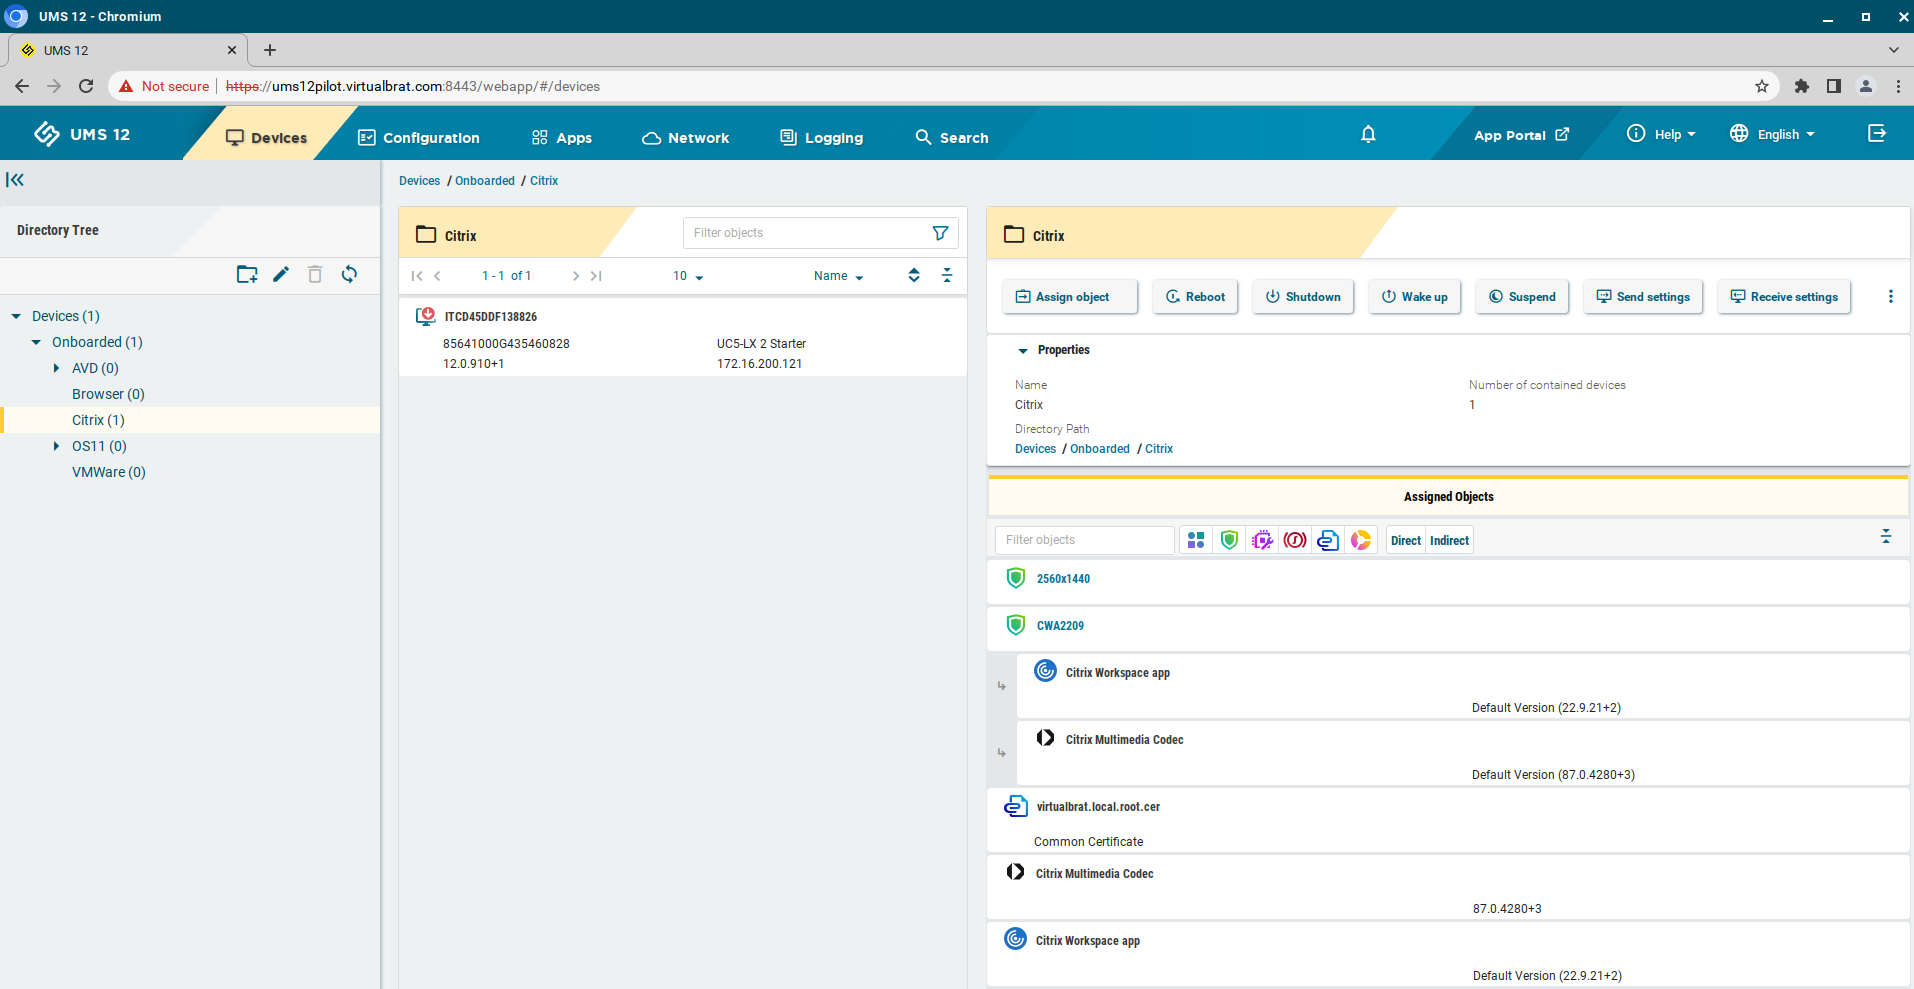This screenshot has height=989, width=1914.
Task: Toggle Indirect assigned objects filter
Action: [1448, 539]
